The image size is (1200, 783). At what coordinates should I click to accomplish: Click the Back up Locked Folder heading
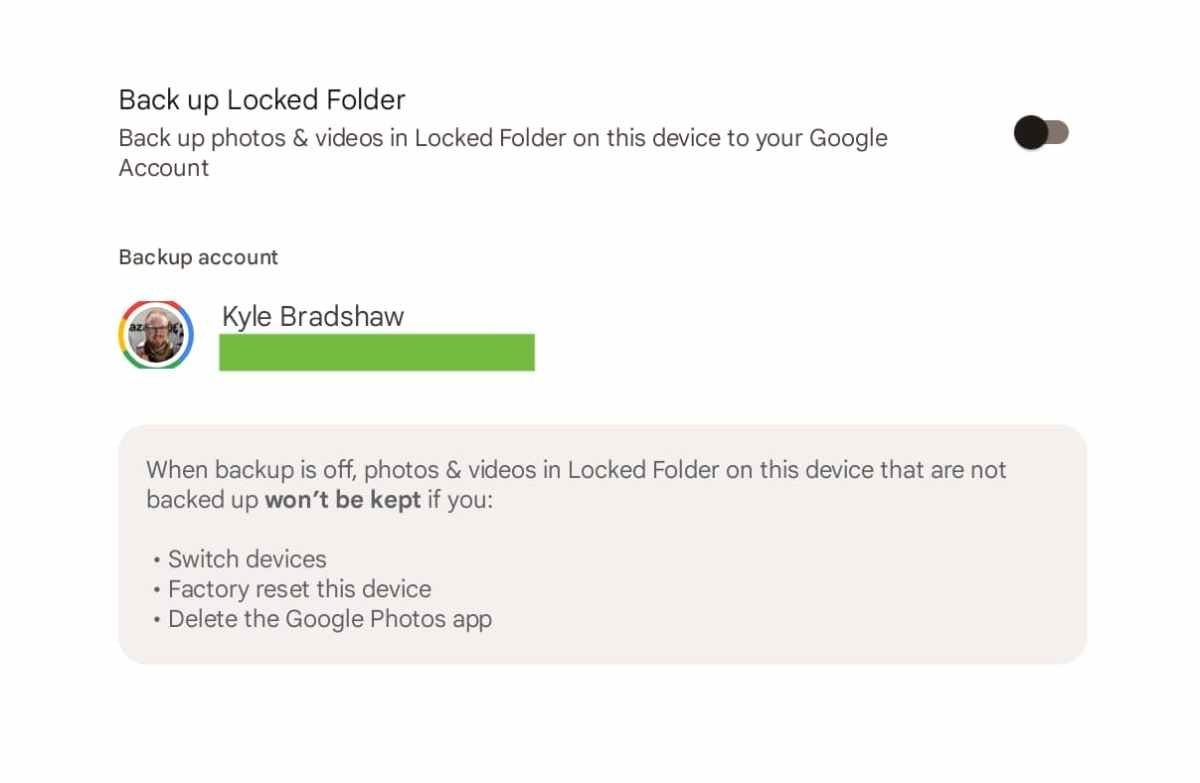pyautogui.click(x=262, y=99)
